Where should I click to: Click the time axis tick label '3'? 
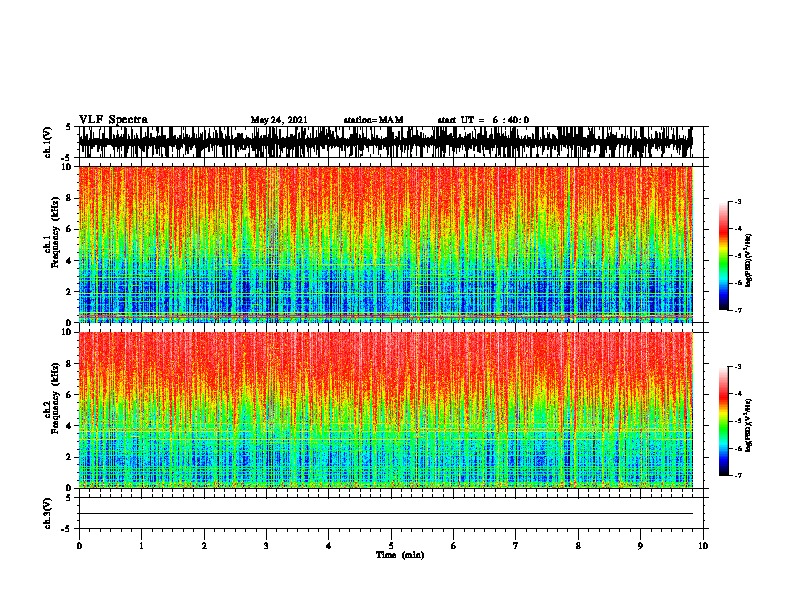266,546
